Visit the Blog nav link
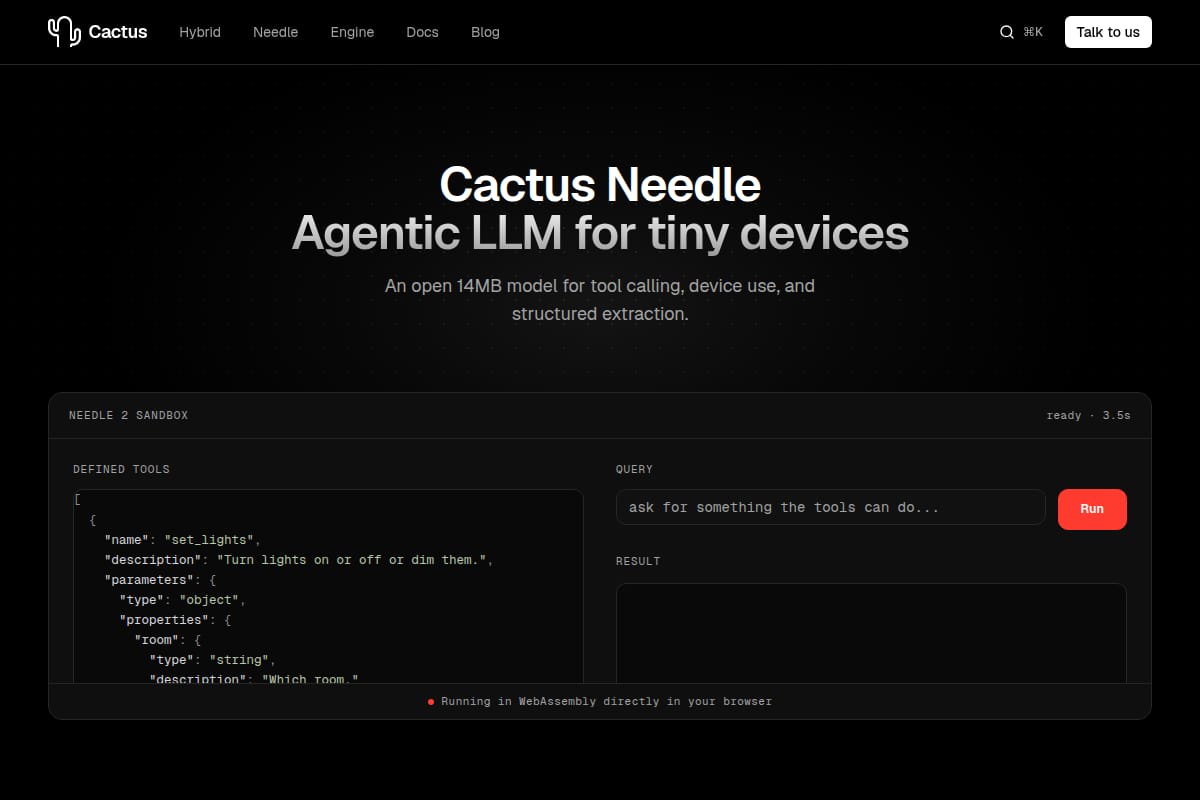 [x=485, y=32]
